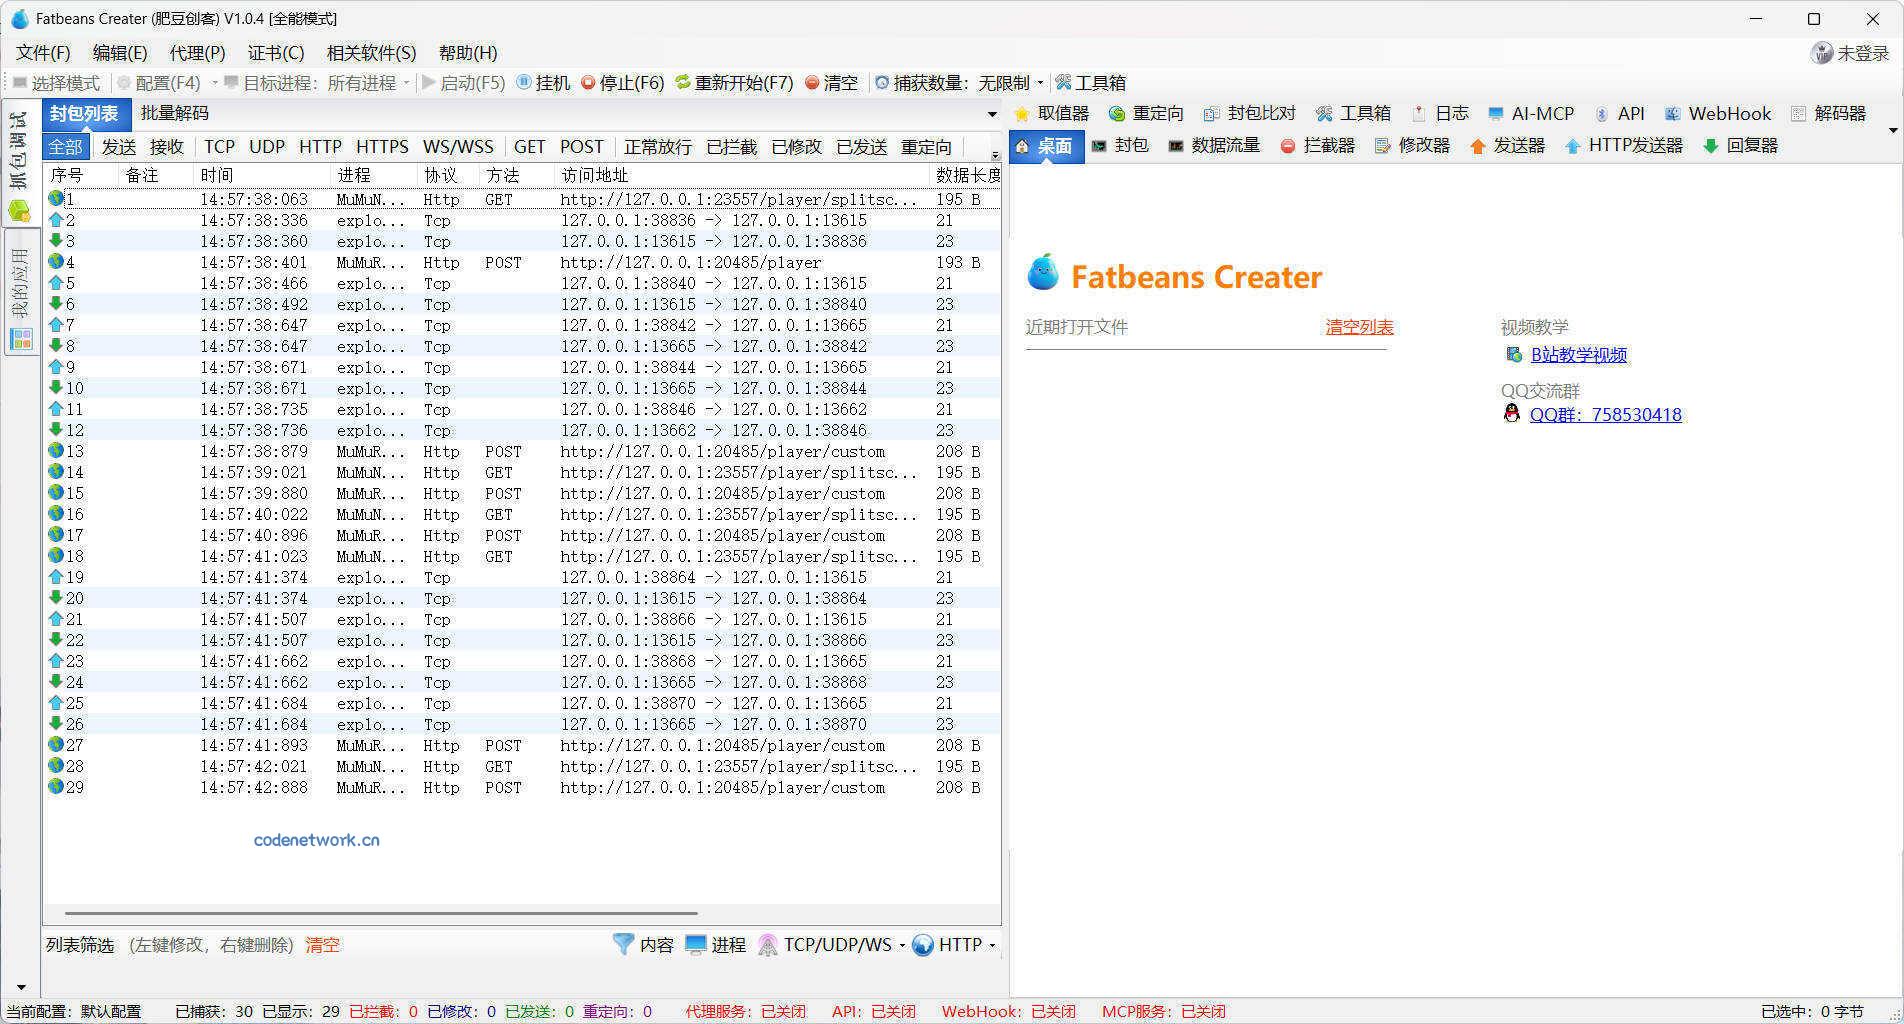Viewport: 1904px width, 1024px height.
Task: Click the 清空列表 link
Action: [x=1359, y=327]
